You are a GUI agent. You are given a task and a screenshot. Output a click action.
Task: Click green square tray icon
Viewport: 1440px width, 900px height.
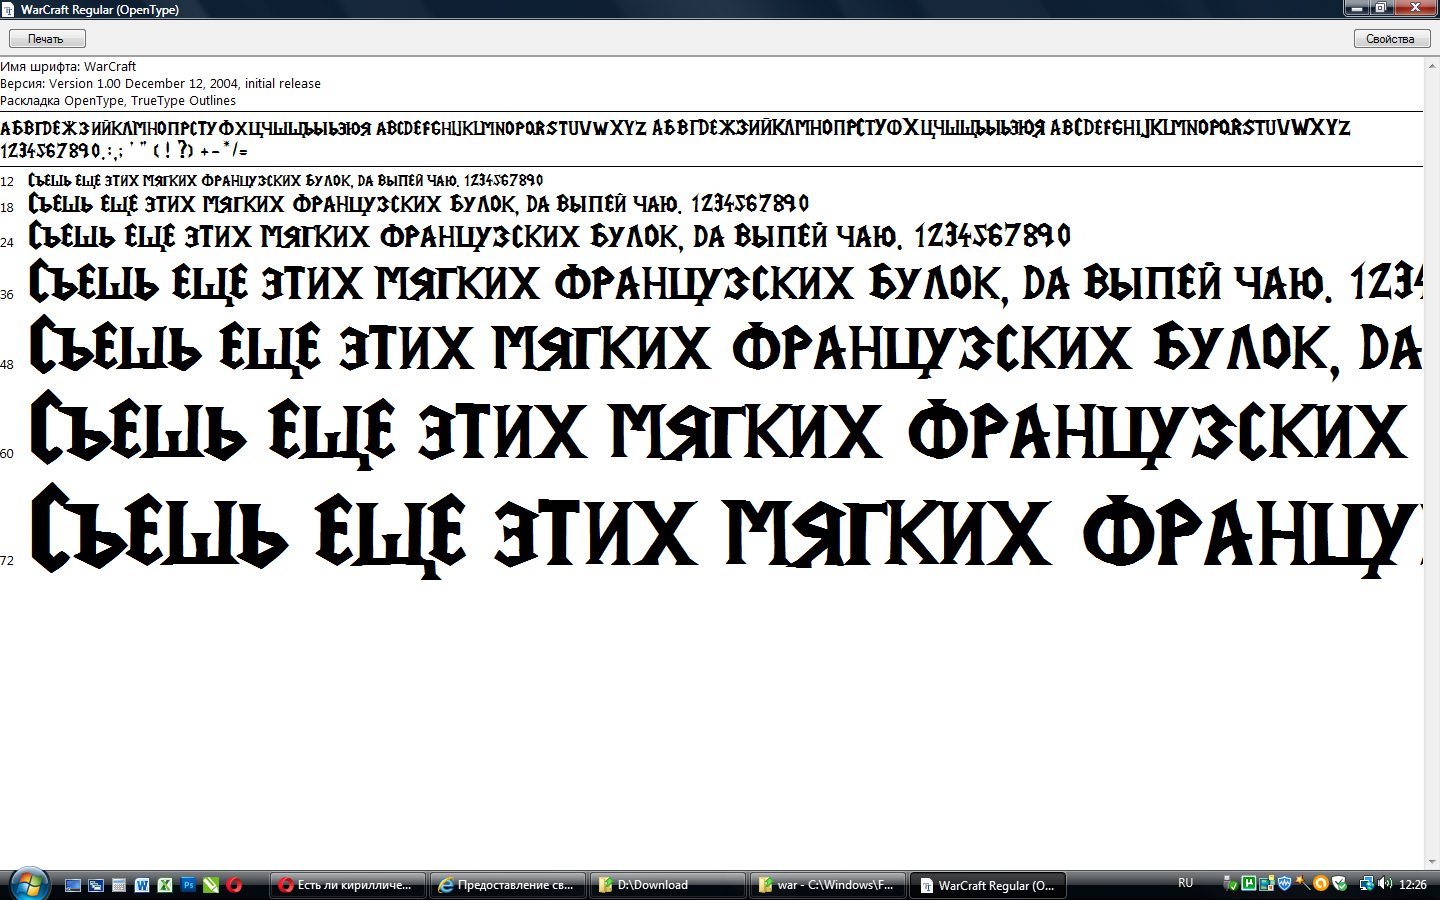coord(1249,883)
